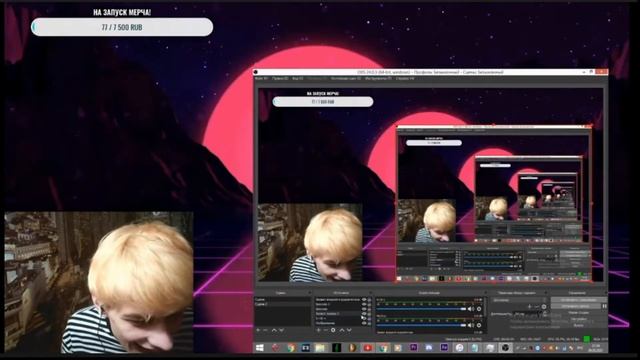Open Инструменты menu in OBS

(378, 78)
